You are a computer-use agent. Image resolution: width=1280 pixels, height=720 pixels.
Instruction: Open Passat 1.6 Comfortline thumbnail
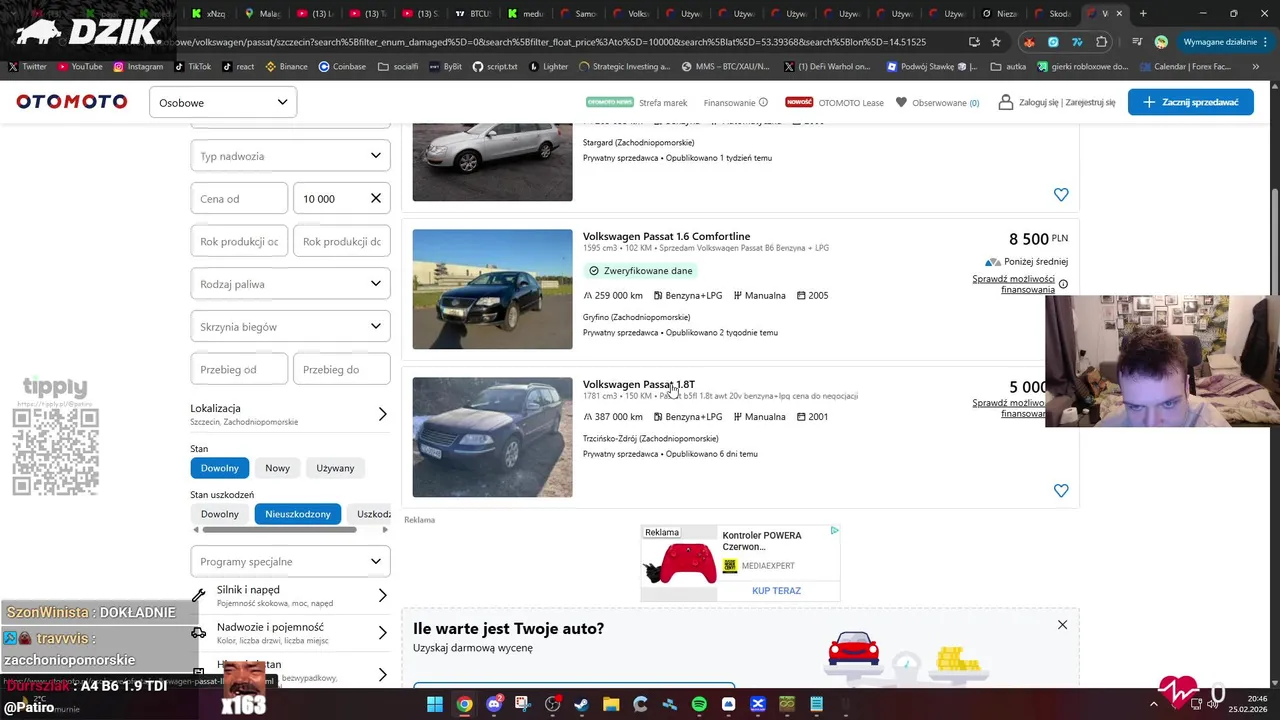492,289
